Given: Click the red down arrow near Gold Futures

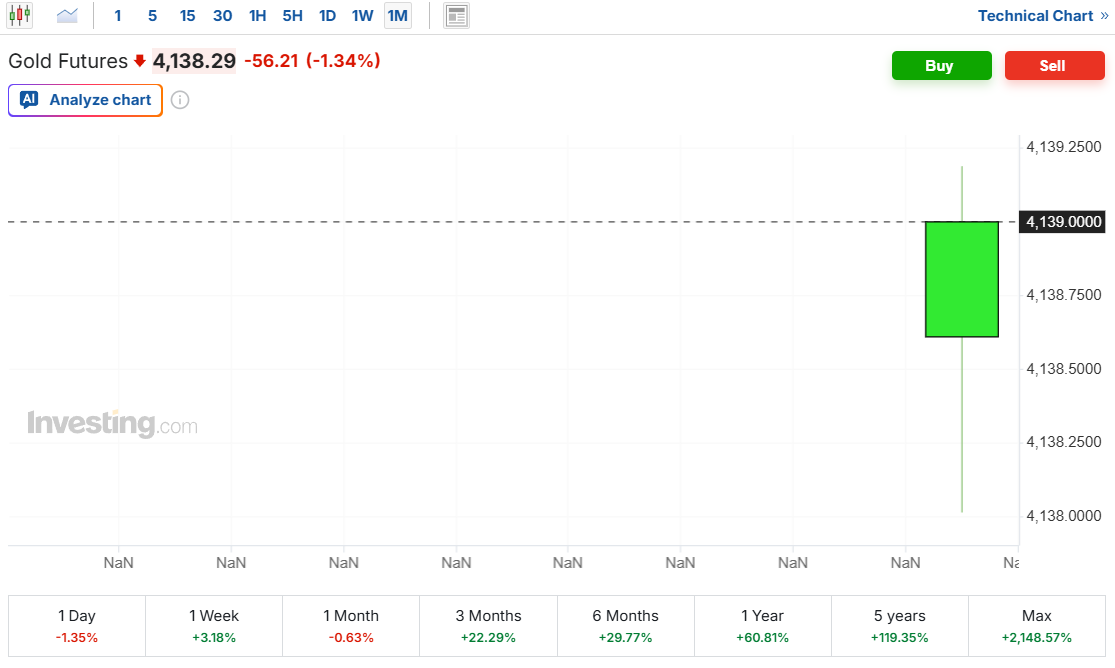Looking at the screenshot, I should pyautogui.click(x=140, y=61).
